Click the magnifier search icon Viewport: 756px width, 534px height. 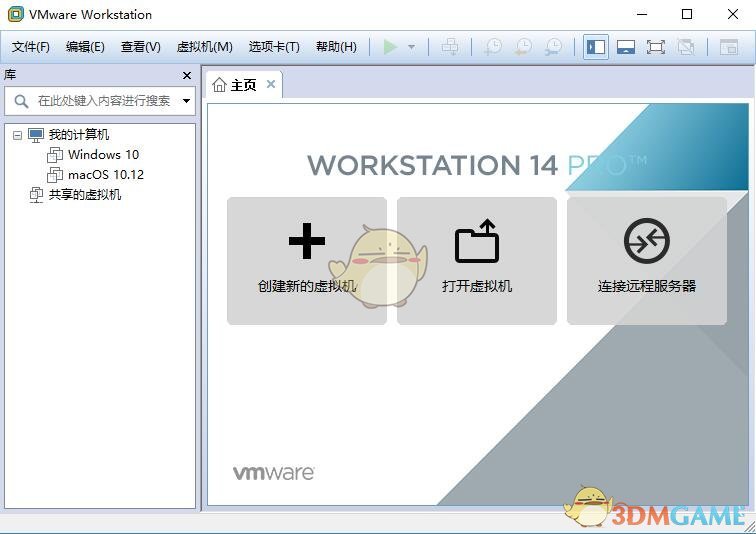click(x=21, y=101)
